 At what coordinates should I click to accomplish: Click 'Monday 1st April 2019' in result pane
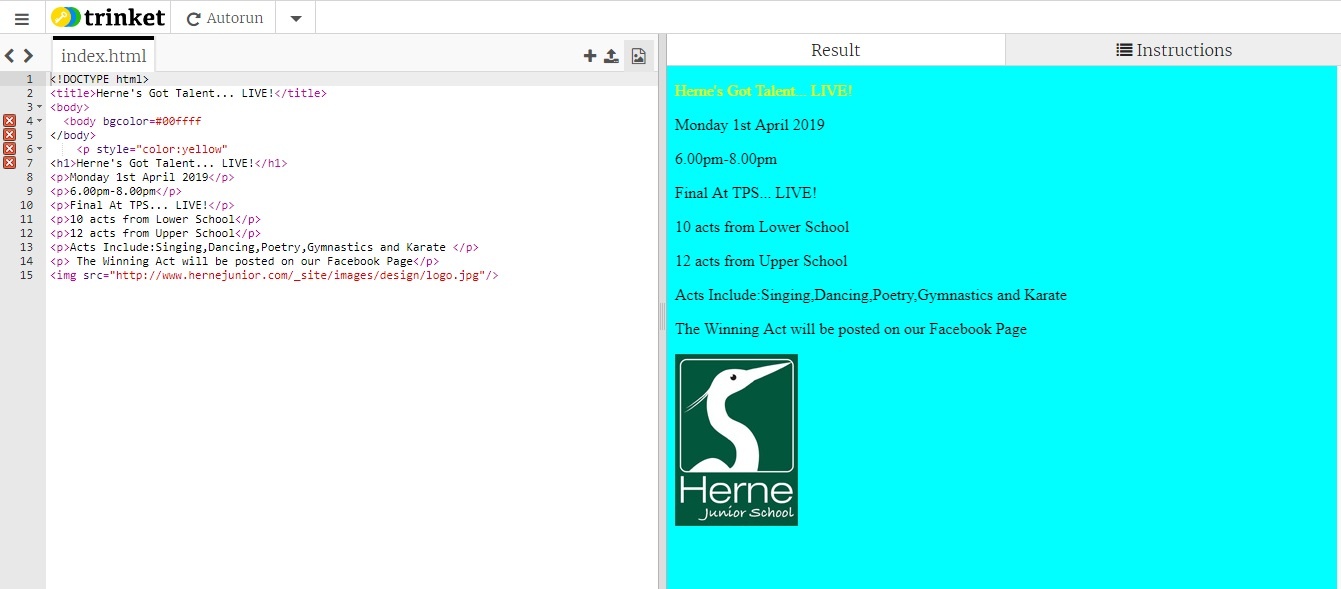(750, 125)
